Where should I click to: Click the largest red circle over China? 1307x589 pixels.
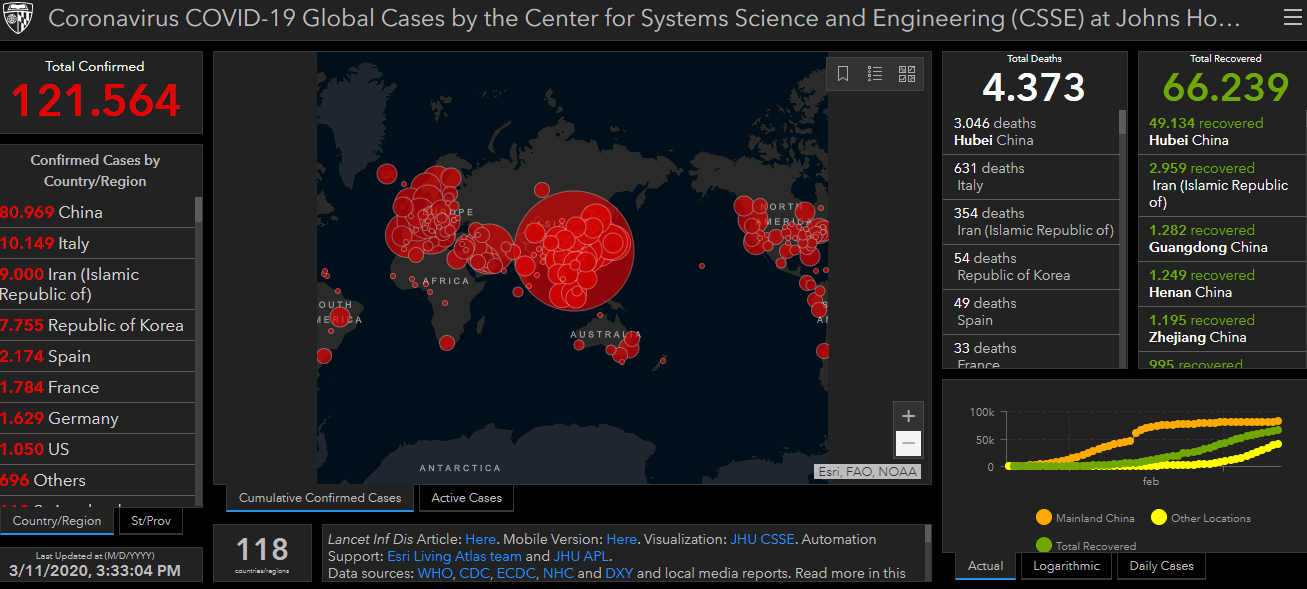574,251
